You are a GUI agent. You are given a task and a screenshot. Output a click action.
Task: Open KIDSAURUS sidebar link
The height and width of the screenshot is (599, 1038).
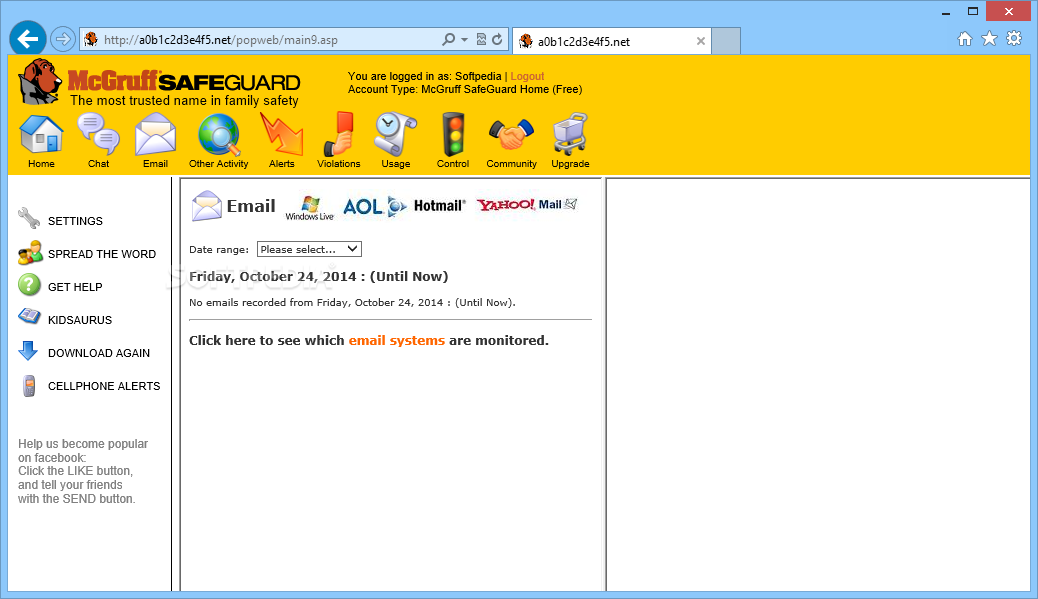(x=80, y=320)
